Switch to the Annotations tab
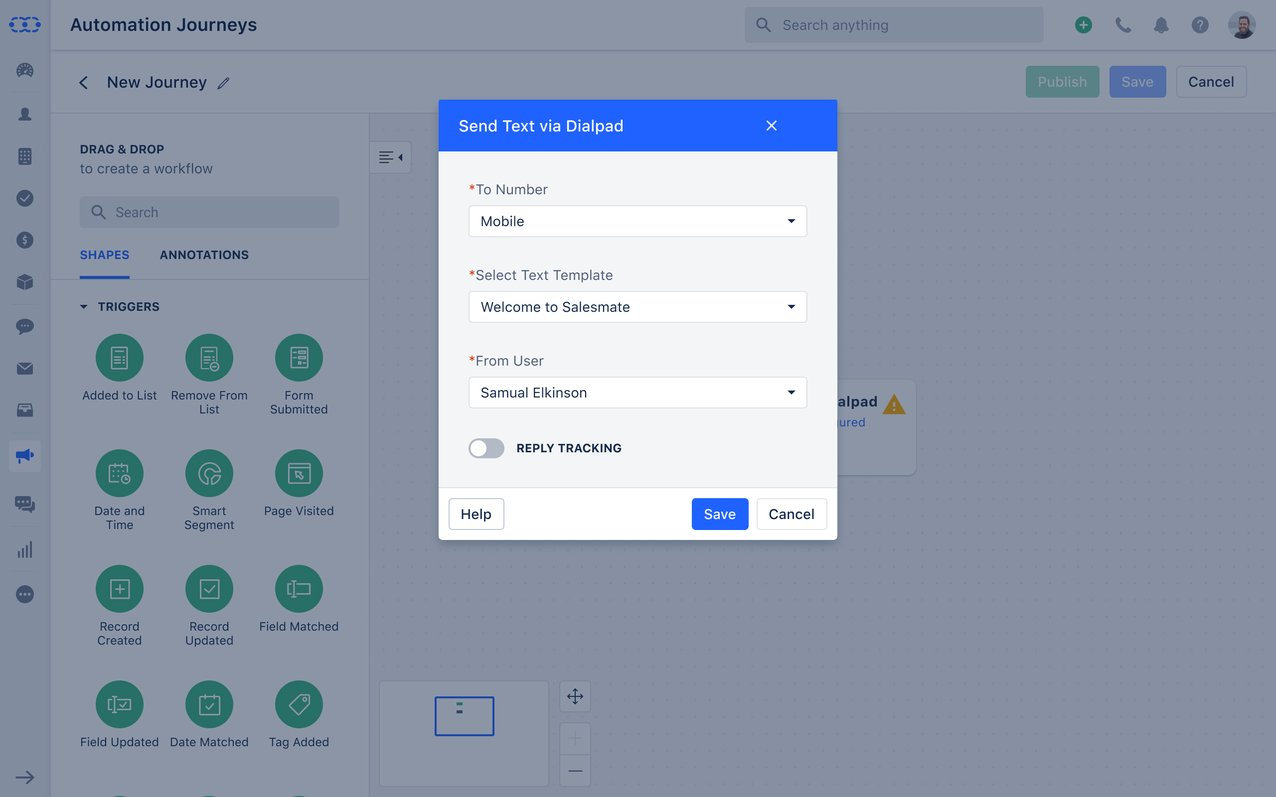Screen dimensions: 1276x797 click(204, 255)
